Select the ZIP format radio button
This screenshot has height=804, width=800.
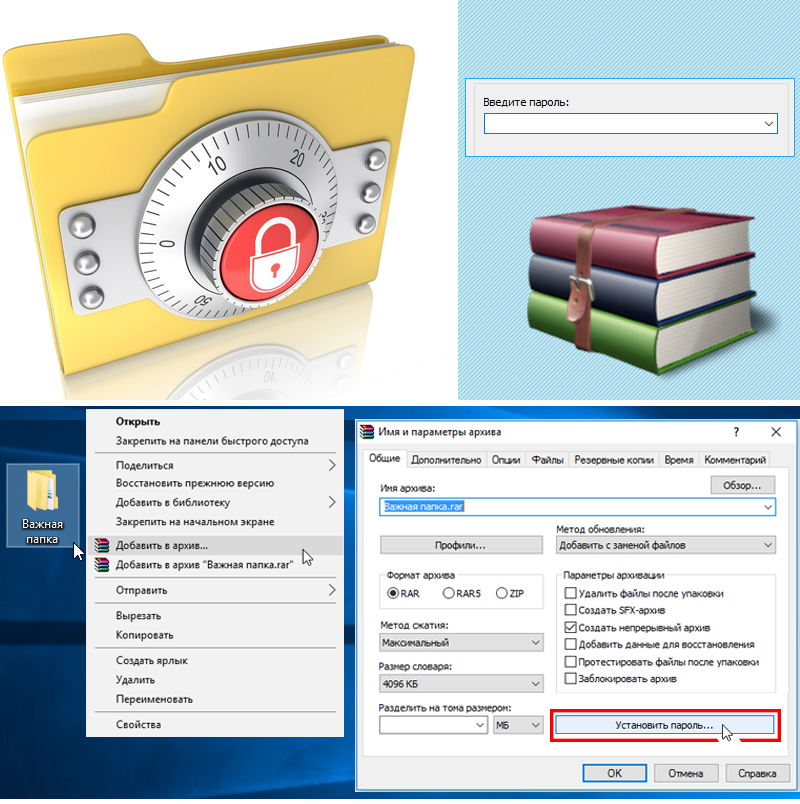click(x=502, y=593)
